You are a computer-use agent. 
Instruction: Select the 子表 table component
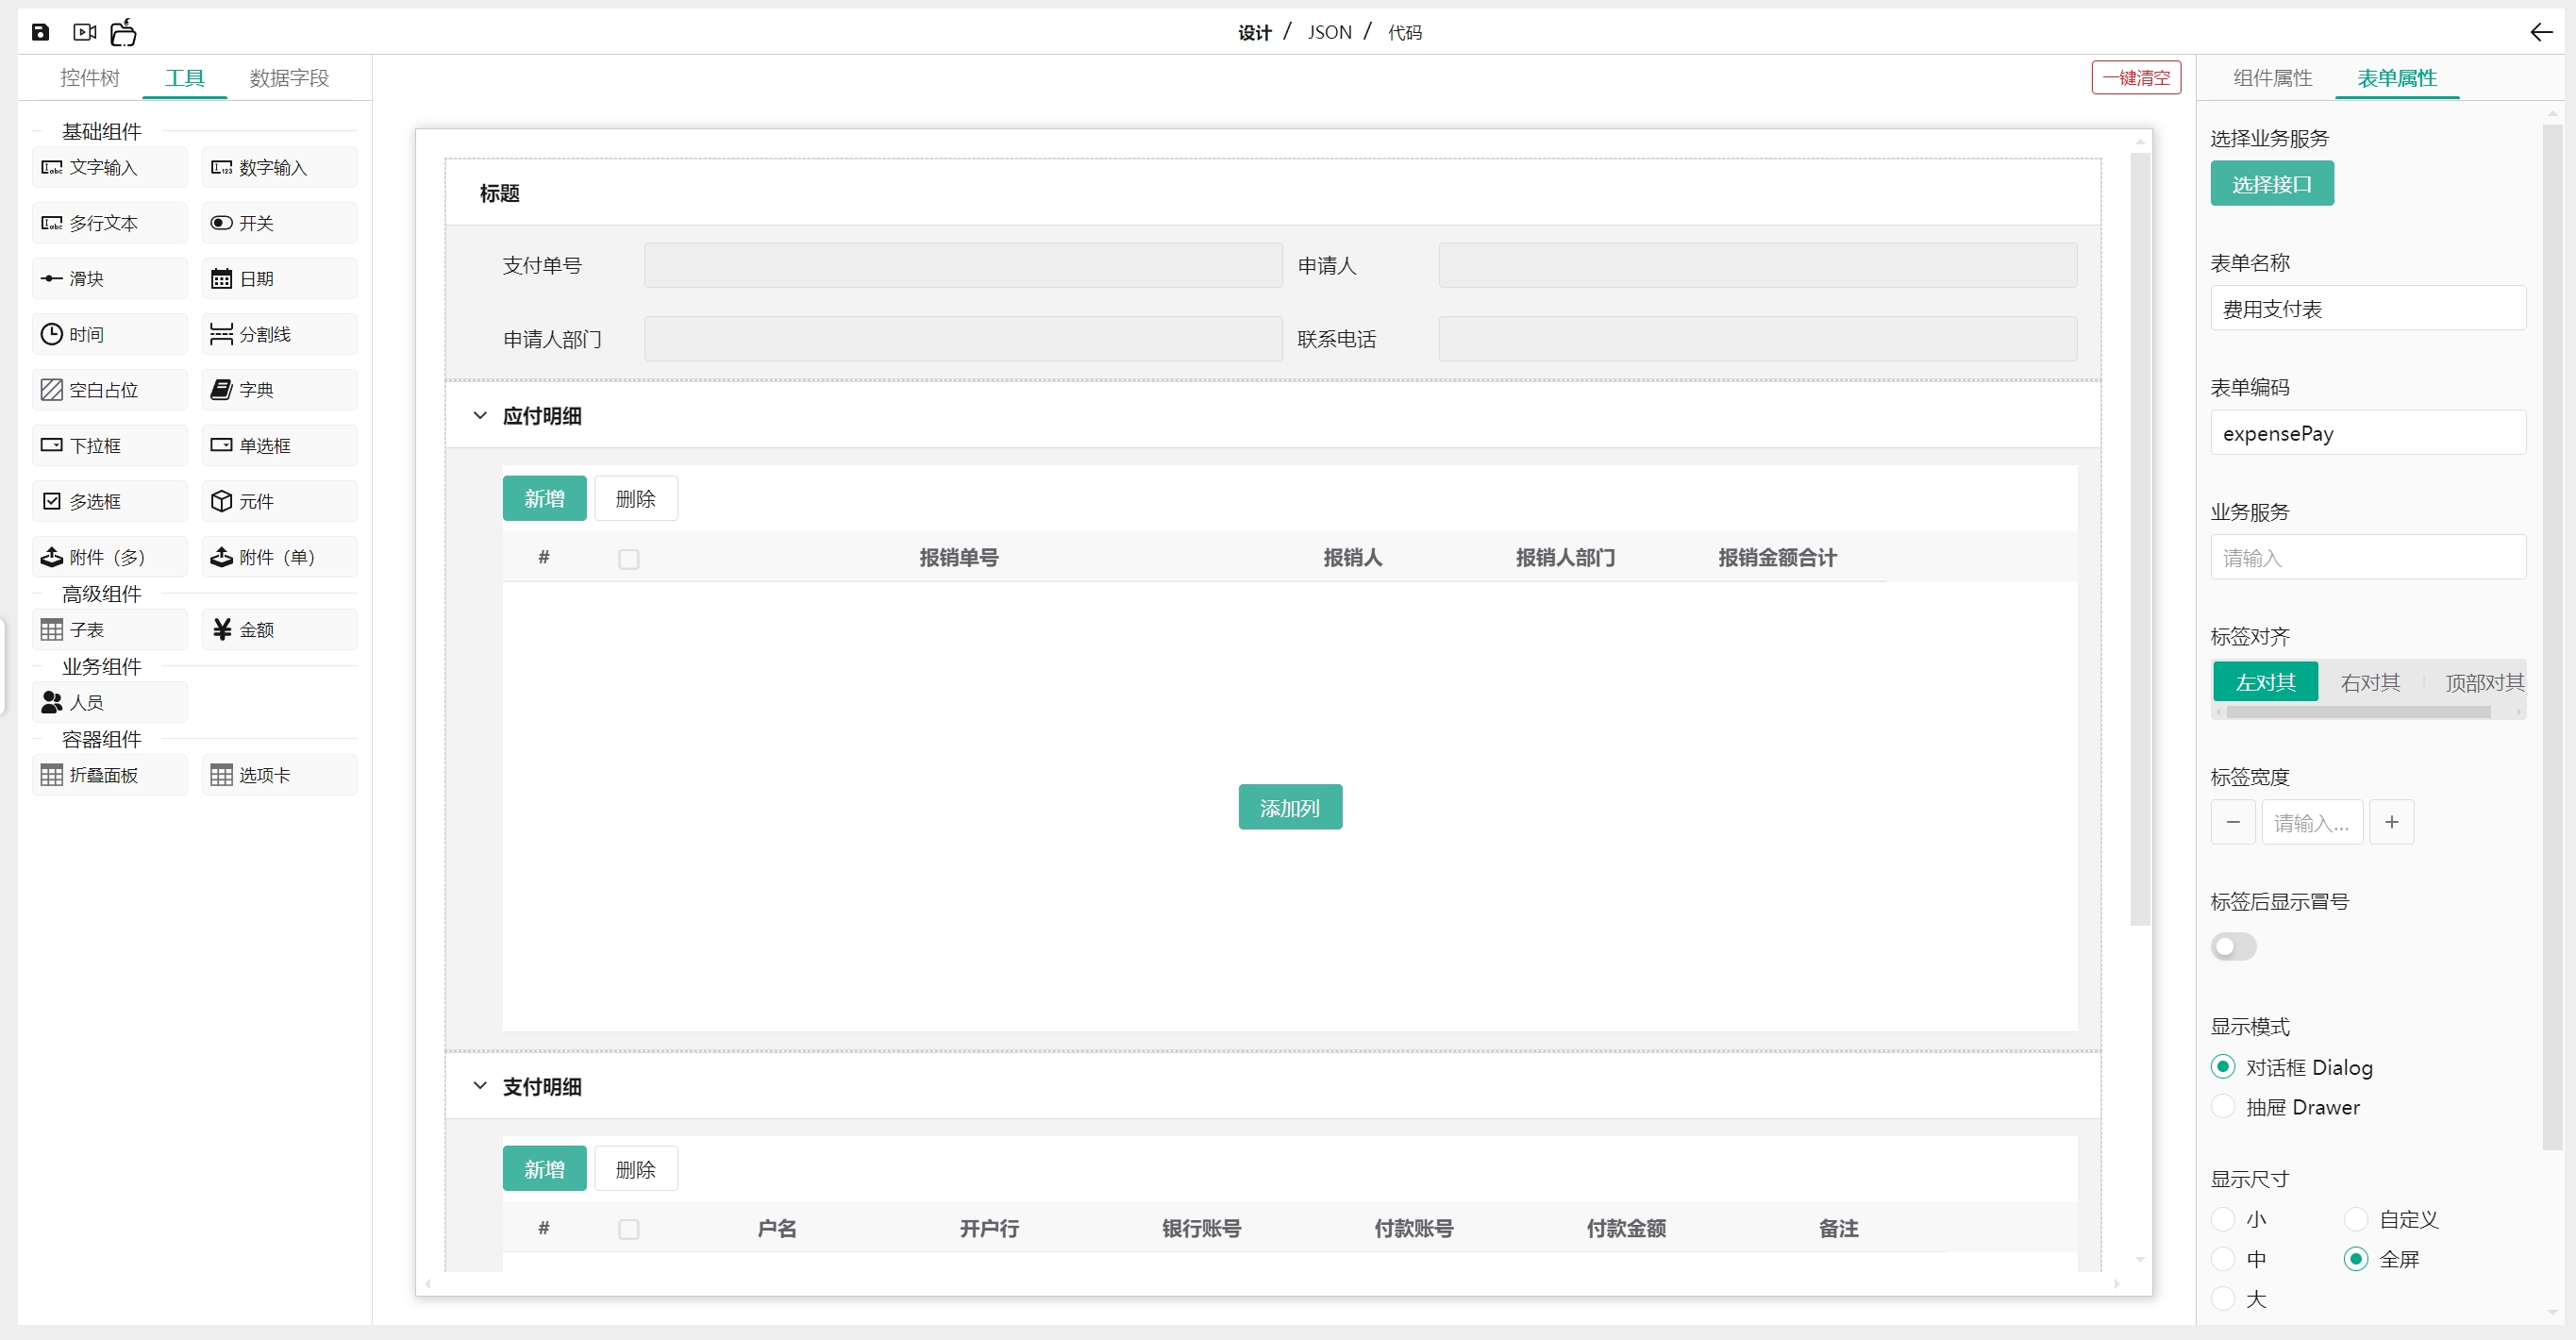(109, 630)
